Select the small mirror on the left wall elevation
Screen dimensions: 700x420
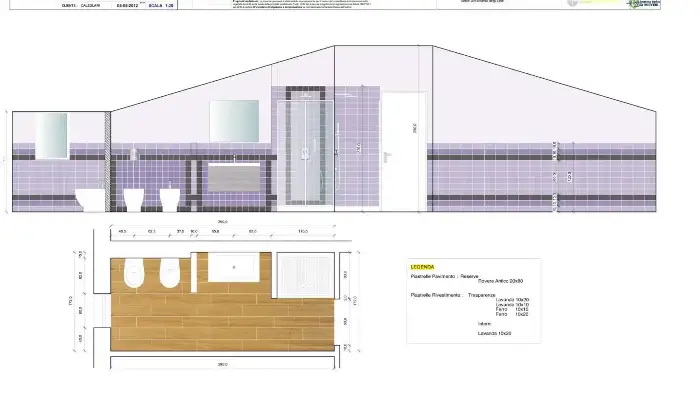[51, 136]
